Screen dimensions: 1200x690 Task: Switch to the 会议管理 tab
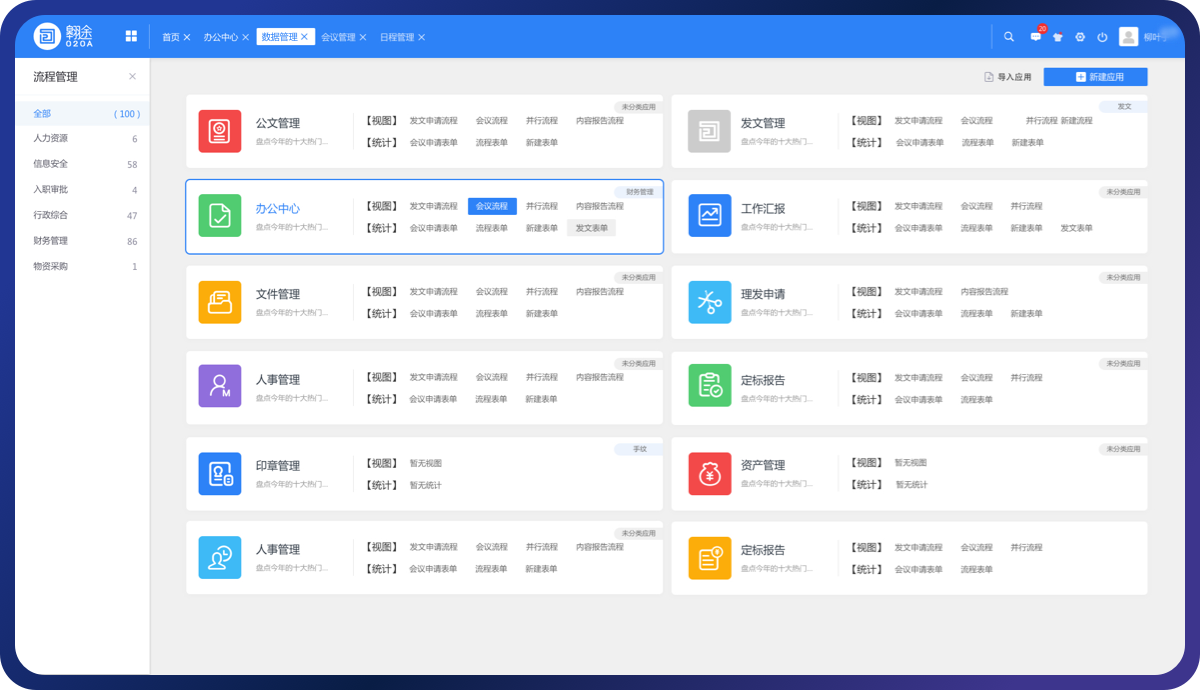tap(337, 37)
